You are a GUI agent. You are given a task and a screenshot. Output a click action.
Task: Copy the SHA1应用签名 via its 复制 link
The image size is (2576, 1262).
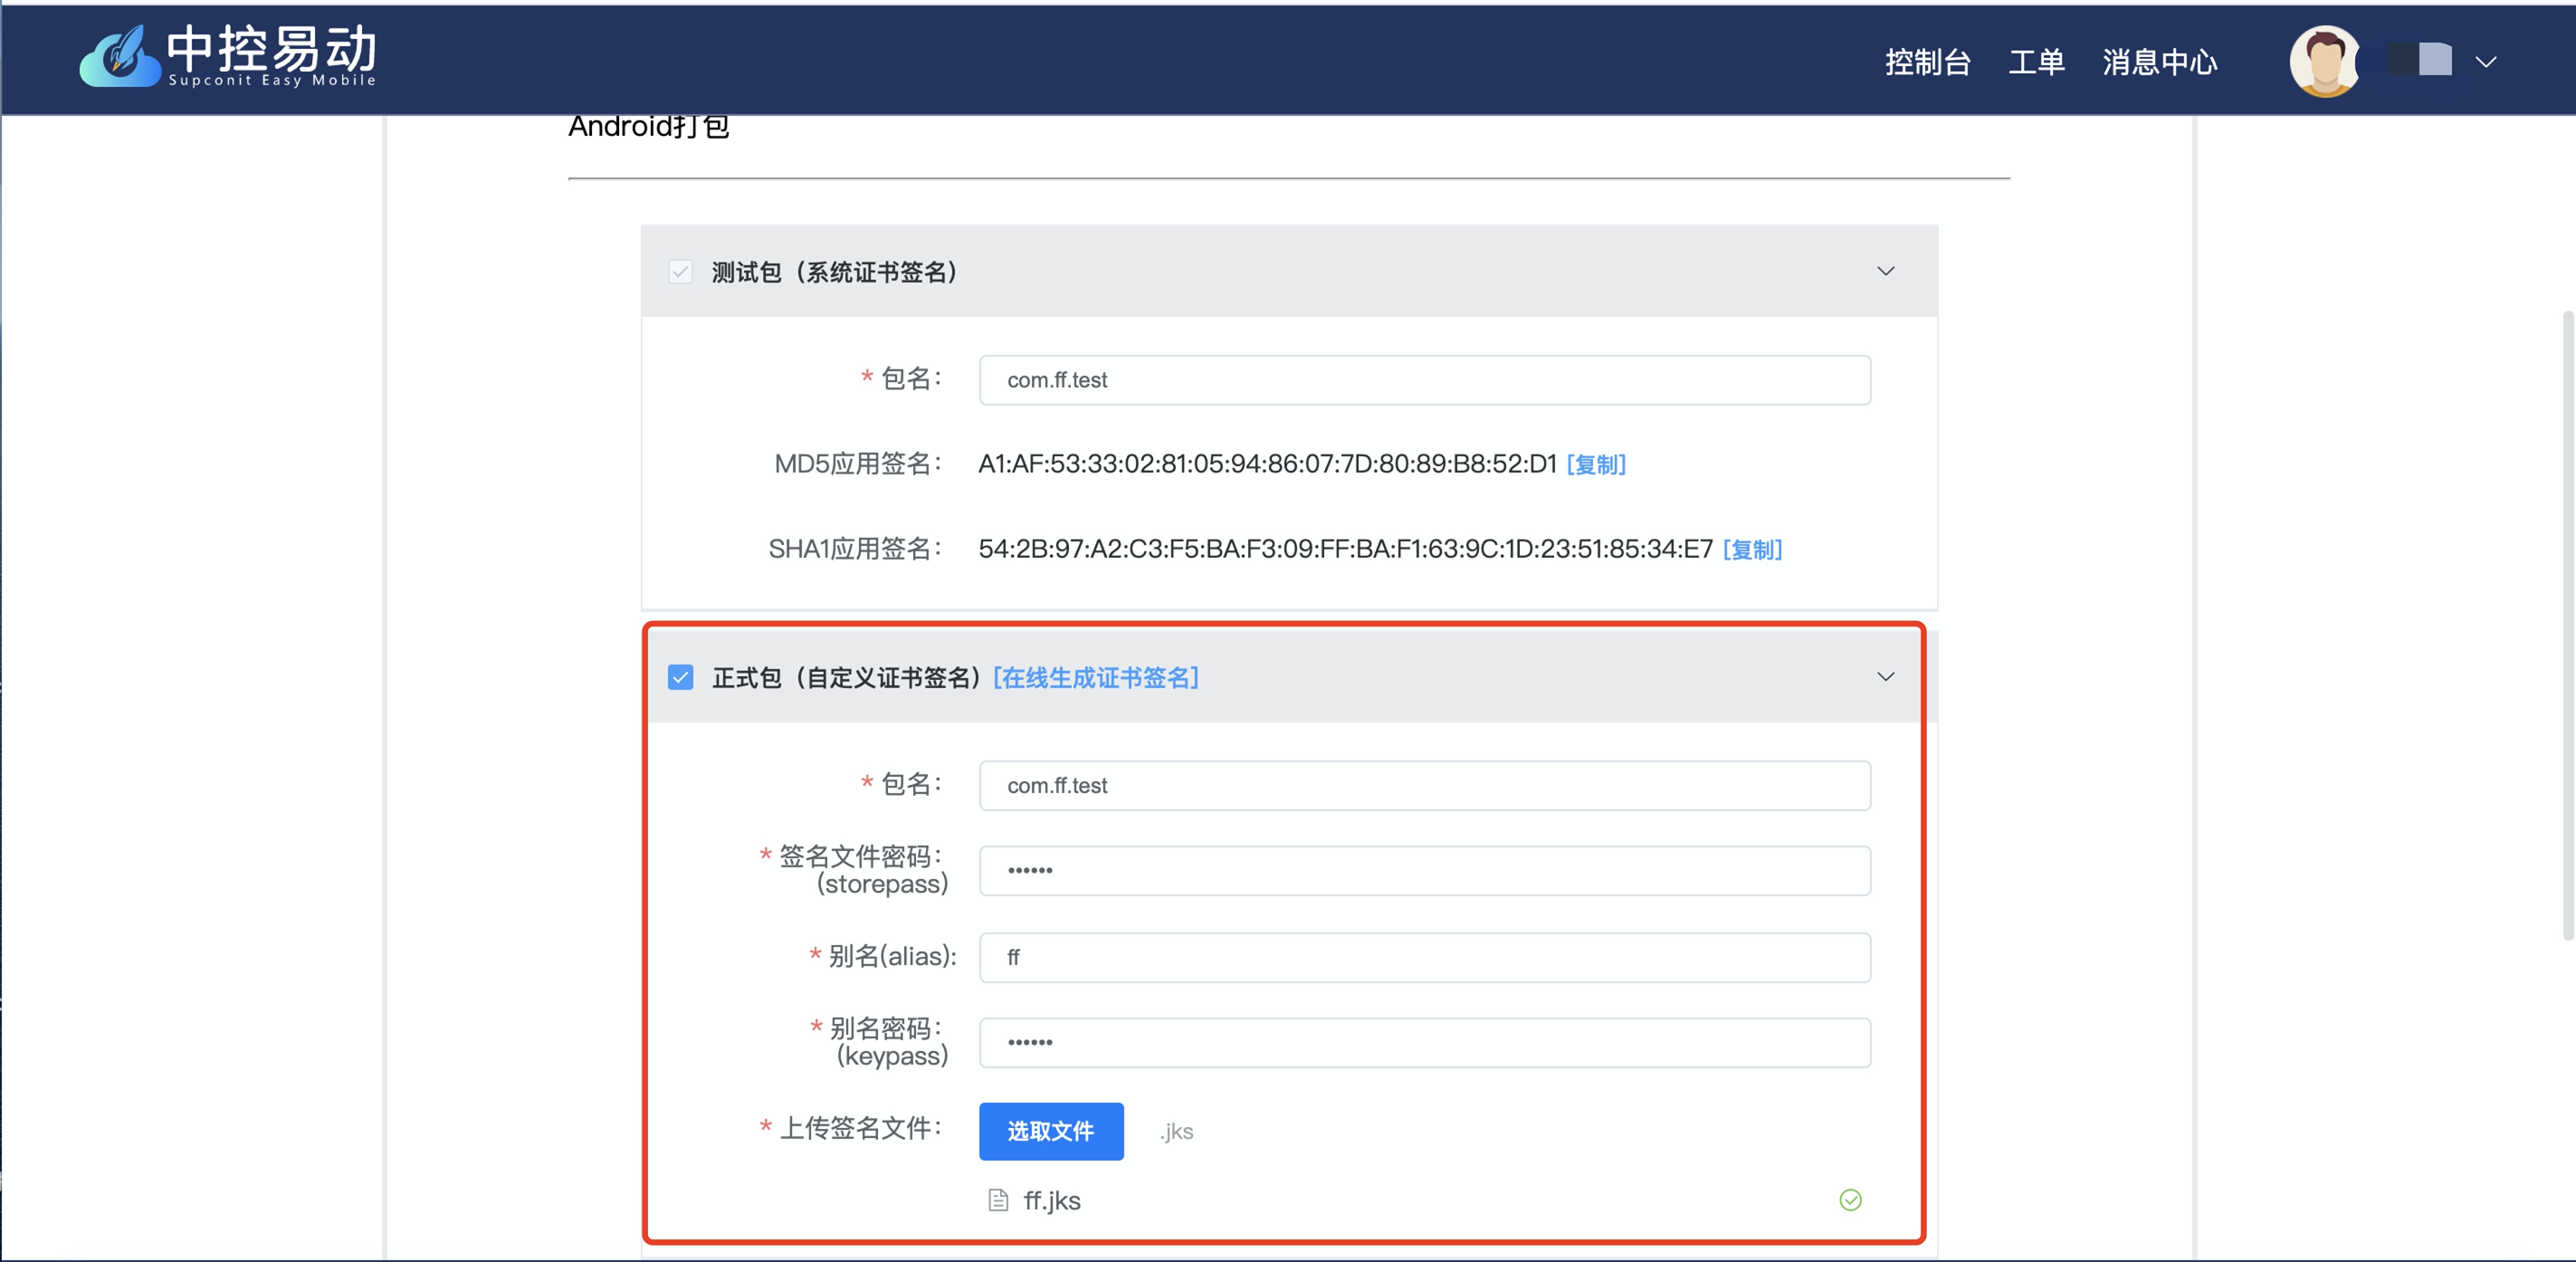(x=1752, y=549)
